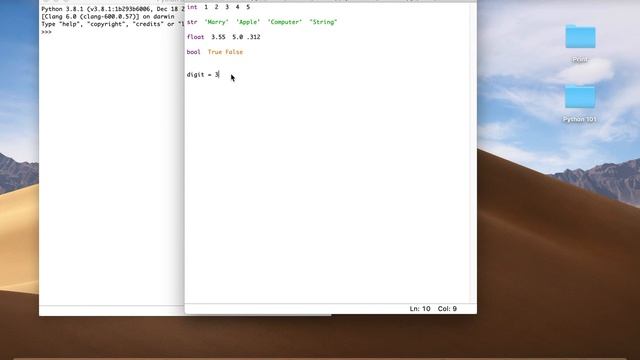Select the variable name 'digit' in editor
This screenshot has height=360, width=640.
coord(195,75)
